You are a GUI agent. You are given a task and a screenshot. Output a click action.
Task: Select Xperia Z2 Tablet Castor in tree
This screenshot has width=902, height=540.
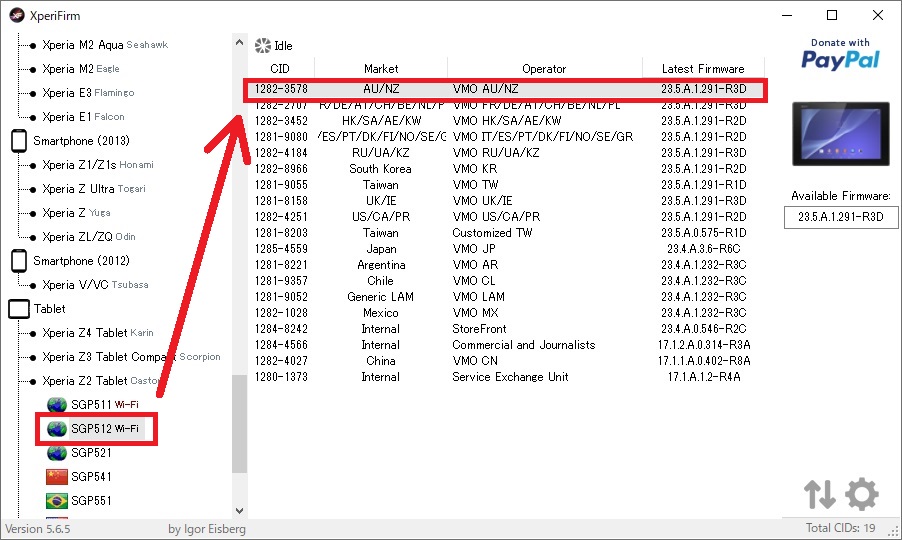pyautogui.click(x=100, y=381)
